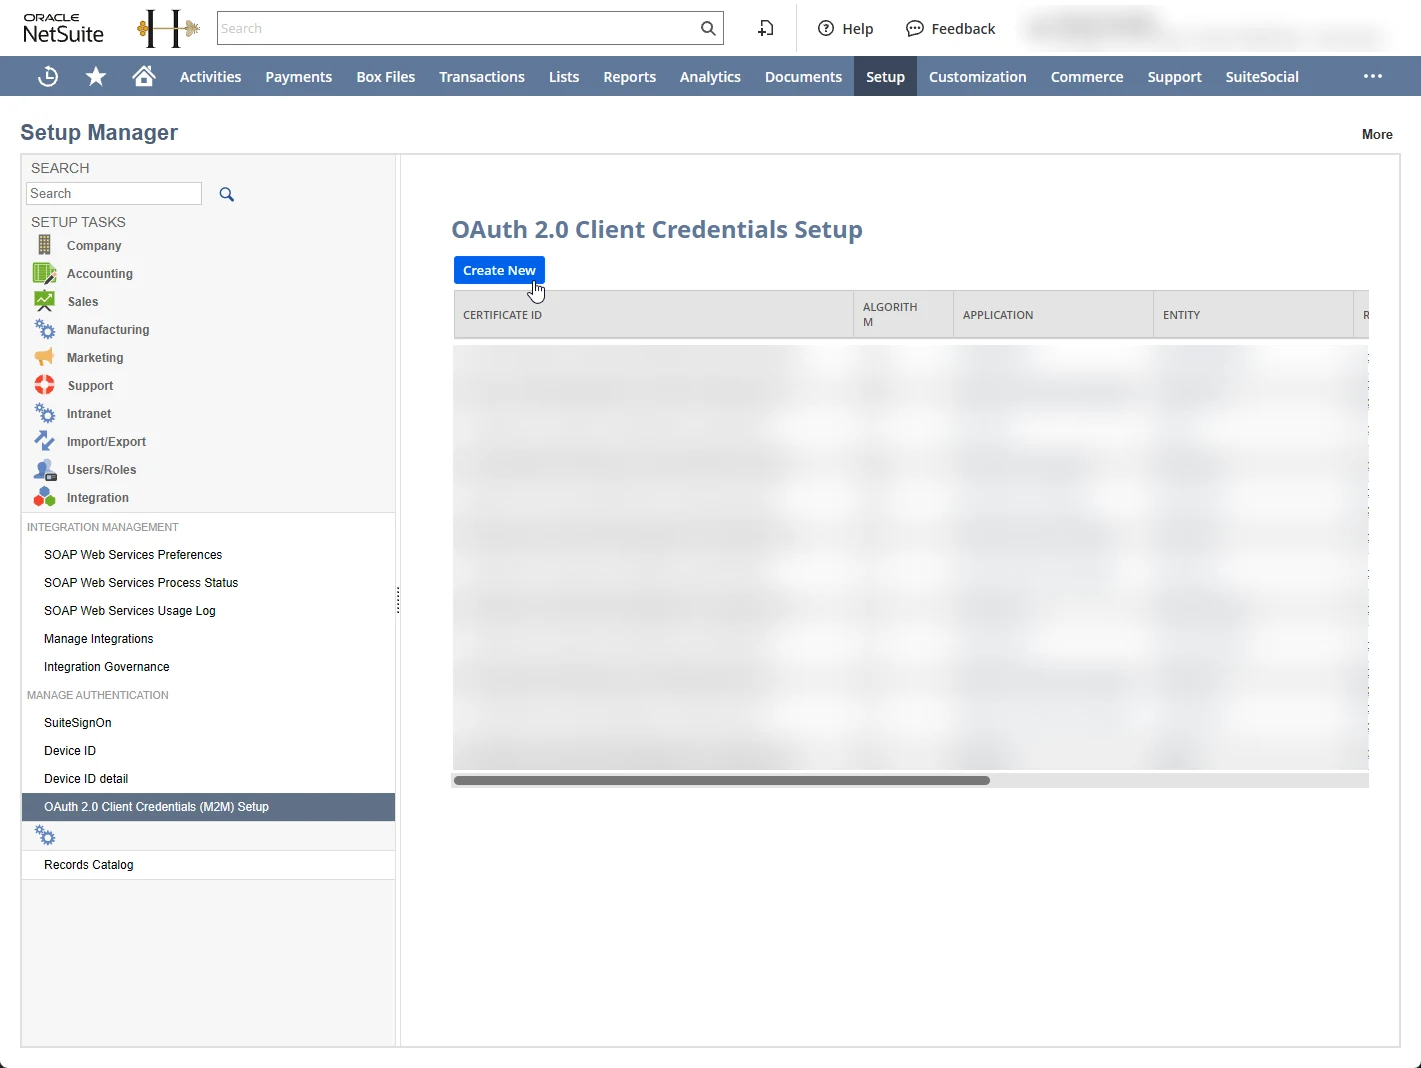Click the global search magnifier icon
Screen dimensions: 1421x1068
(708, 28)
